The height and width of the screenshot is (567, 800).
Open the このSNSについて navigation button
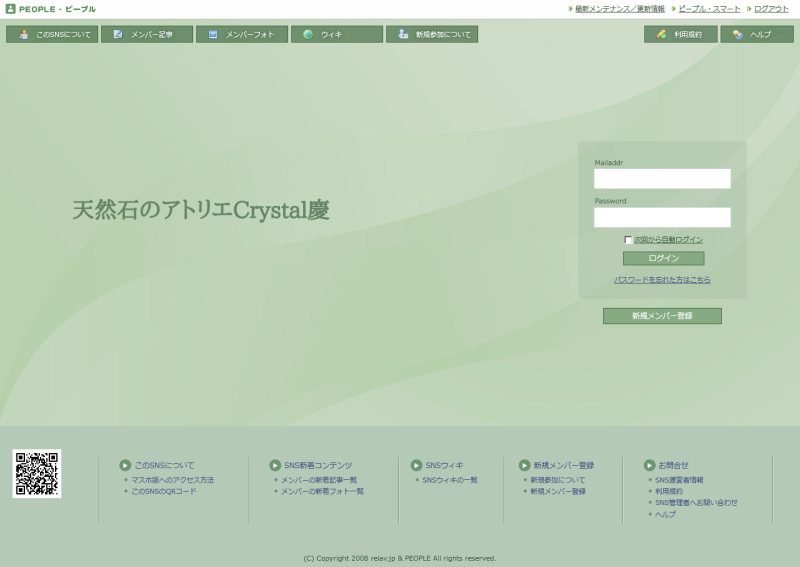point(52,34)
